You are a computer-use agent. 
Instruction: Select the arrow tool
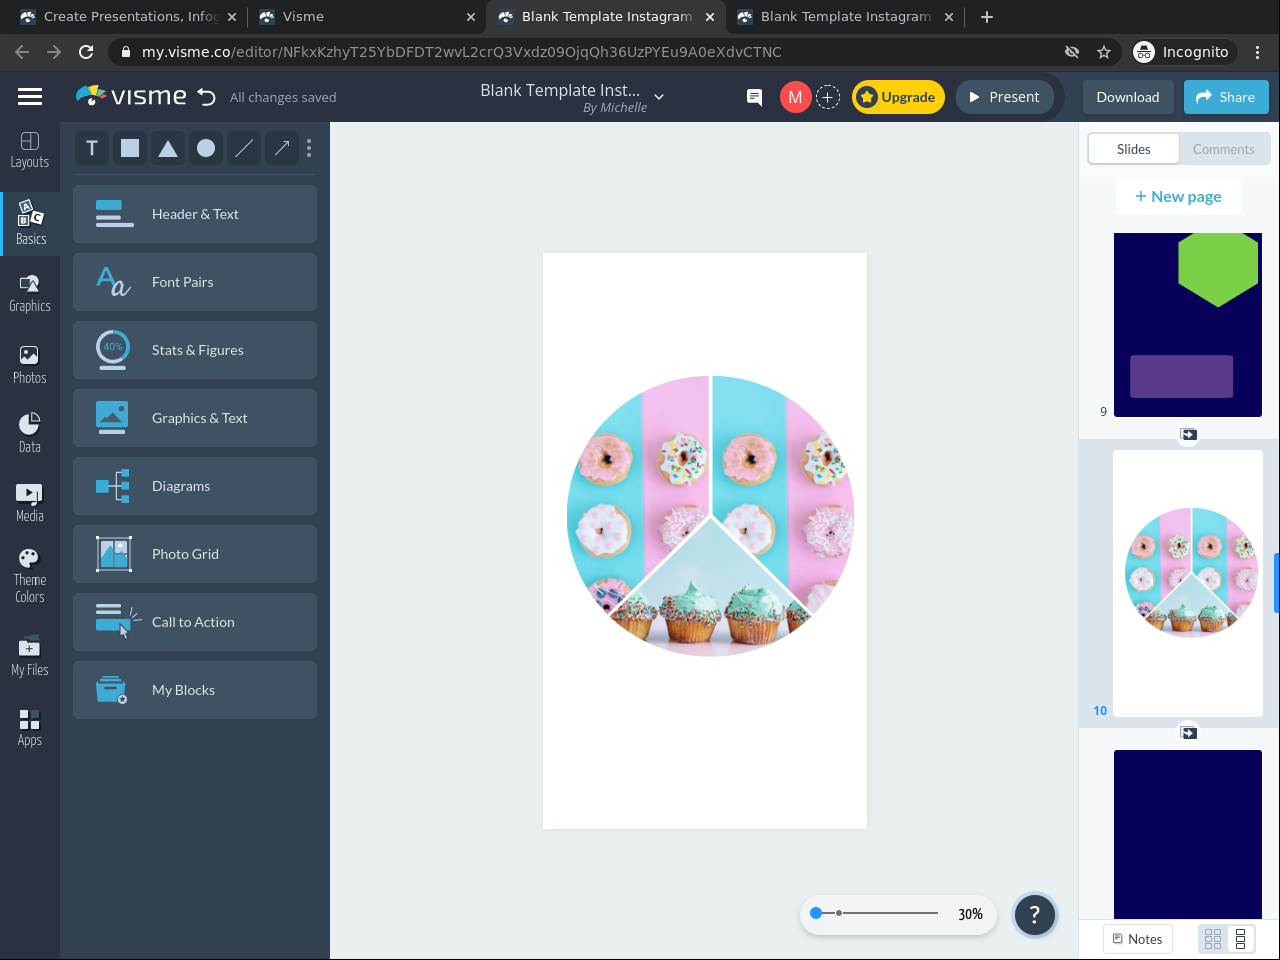[282, 148]
